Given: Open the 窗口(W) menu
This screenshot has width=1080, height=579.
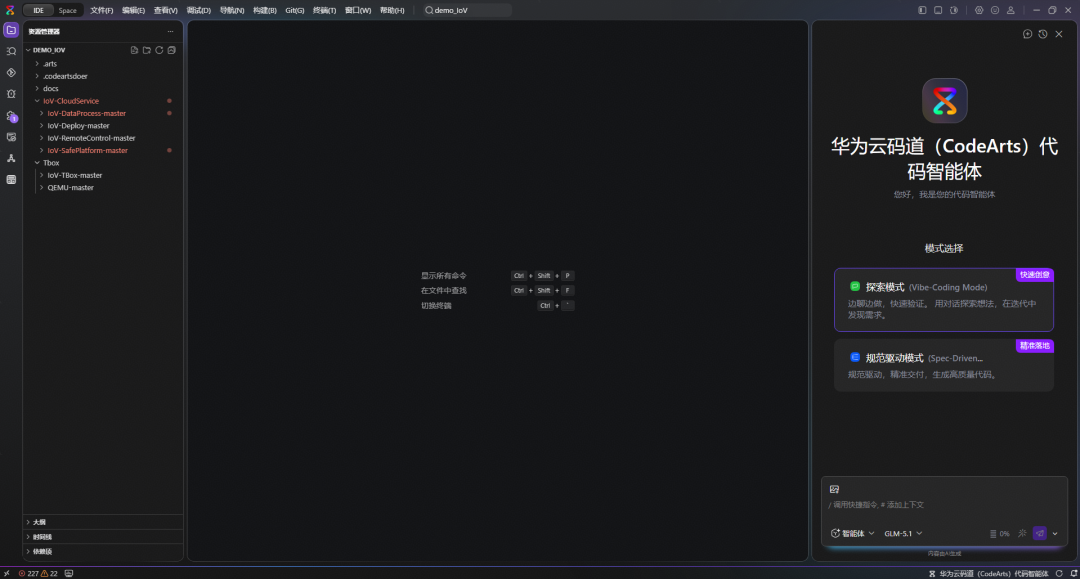Looking at the screenshot, I should click(358, 10).
